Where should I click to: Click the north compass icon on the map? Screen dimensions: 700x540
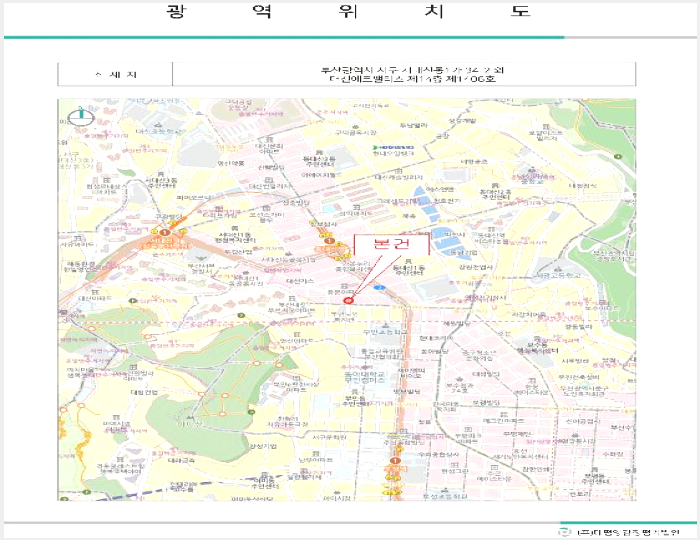(81, 116)
